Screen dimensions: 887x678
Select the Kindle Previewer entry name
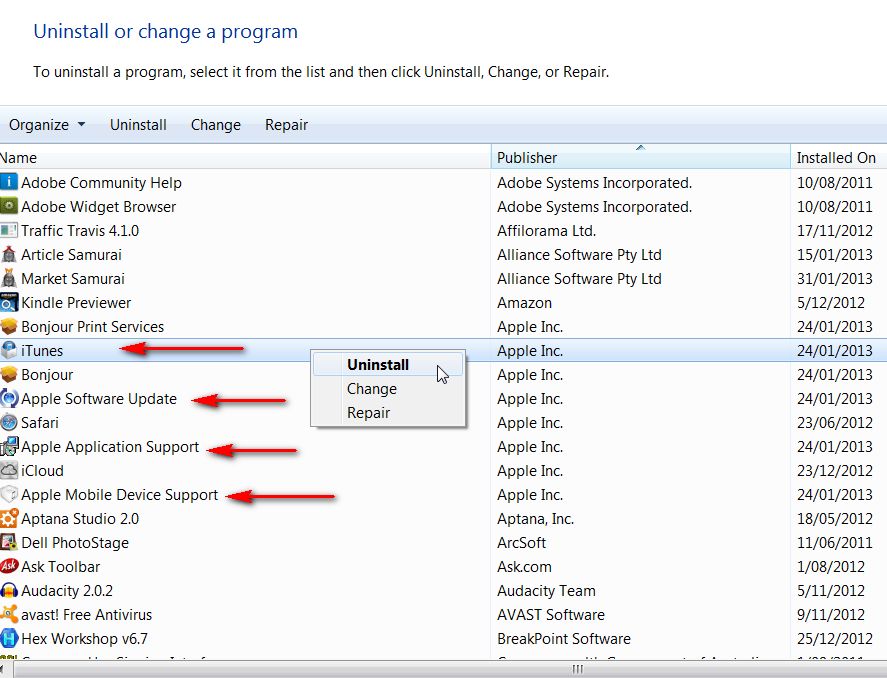point(76,303)
